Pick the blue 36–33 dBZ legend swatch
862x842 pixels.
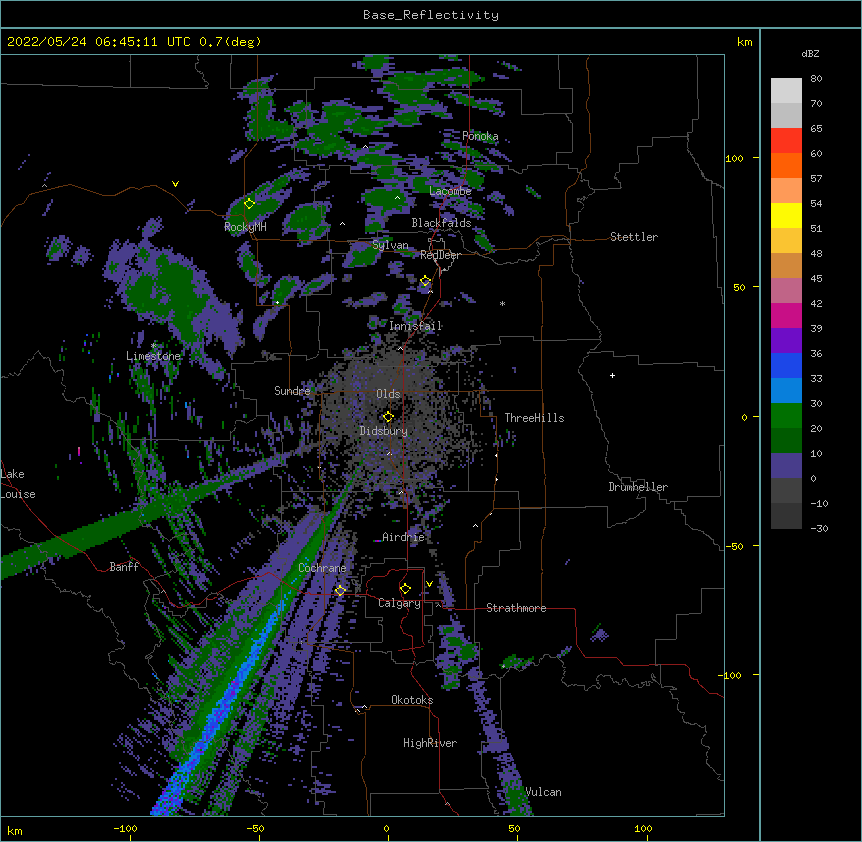[x=786, y=365]
